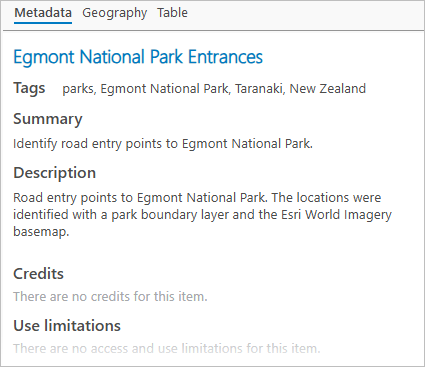This screenshot has width=425, height=367.
Task: Switch to the Metadata tab
Action: pos(43,13)
